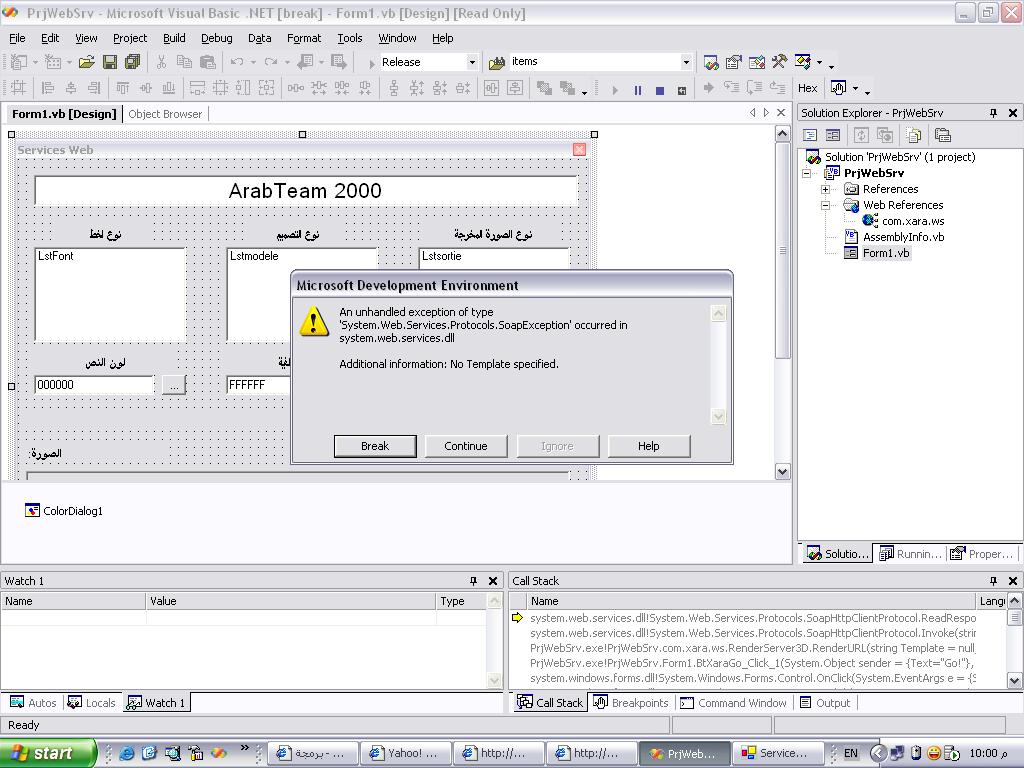The height and width of the screenshot is (768, 1024).
Task: Open the Toolbox icon in toolbar
Action: coord(779,62)
